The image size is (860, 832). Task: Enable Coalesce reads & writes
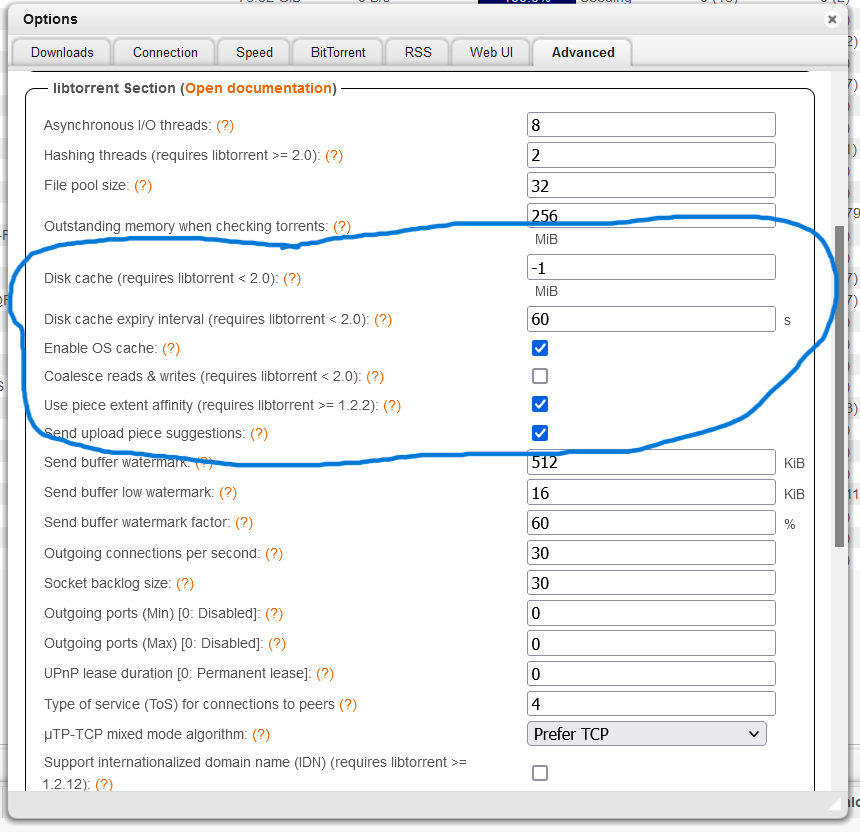[540, 376]
